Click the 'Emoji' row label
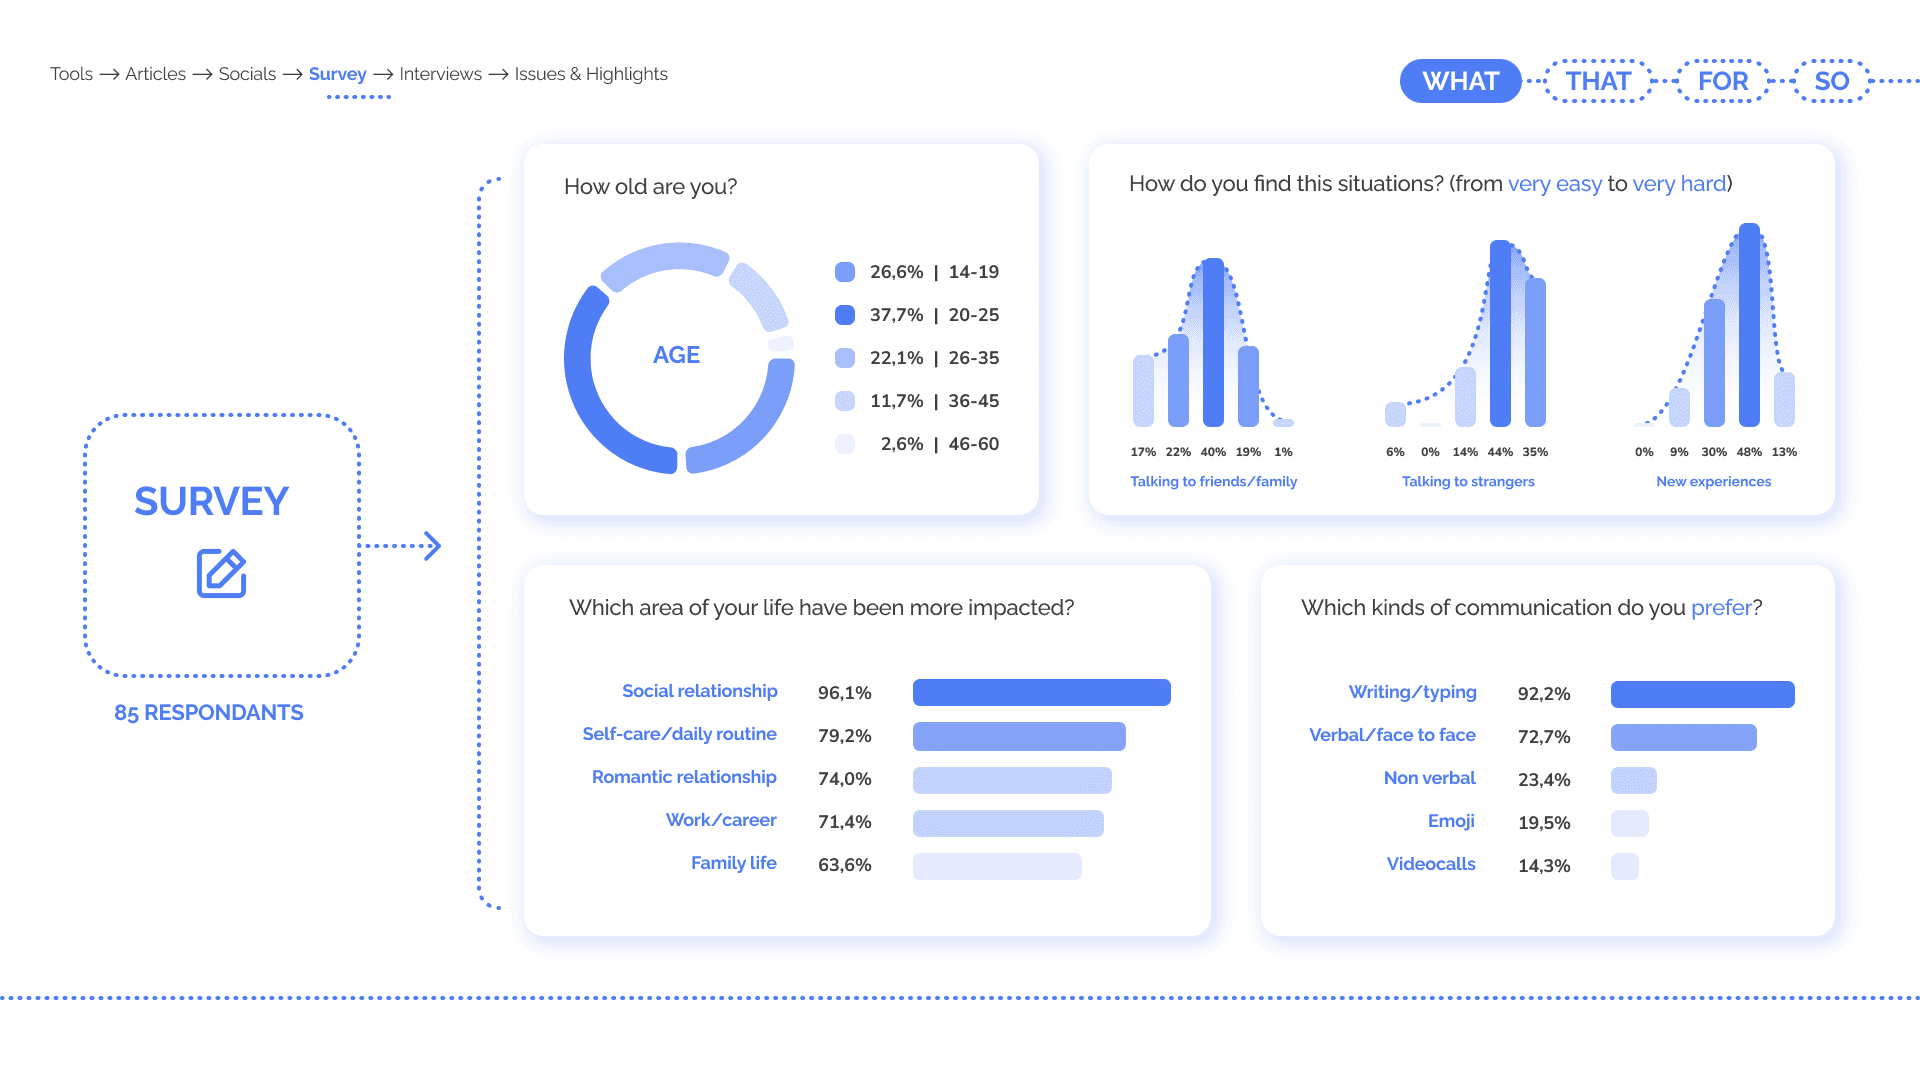This screenshot has height=1080, width=1920. pyautogui.click(x=1451, y=821)
